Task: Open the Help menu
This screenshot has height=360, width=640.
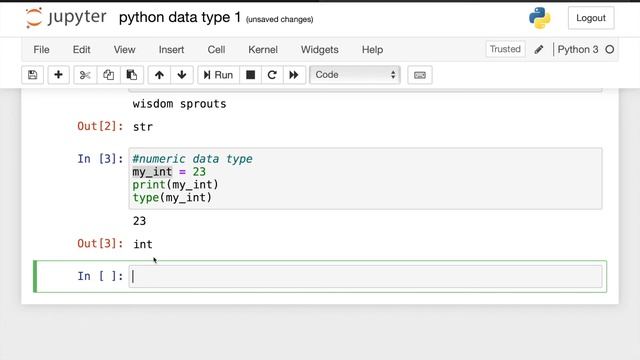Action: (372, 49)
